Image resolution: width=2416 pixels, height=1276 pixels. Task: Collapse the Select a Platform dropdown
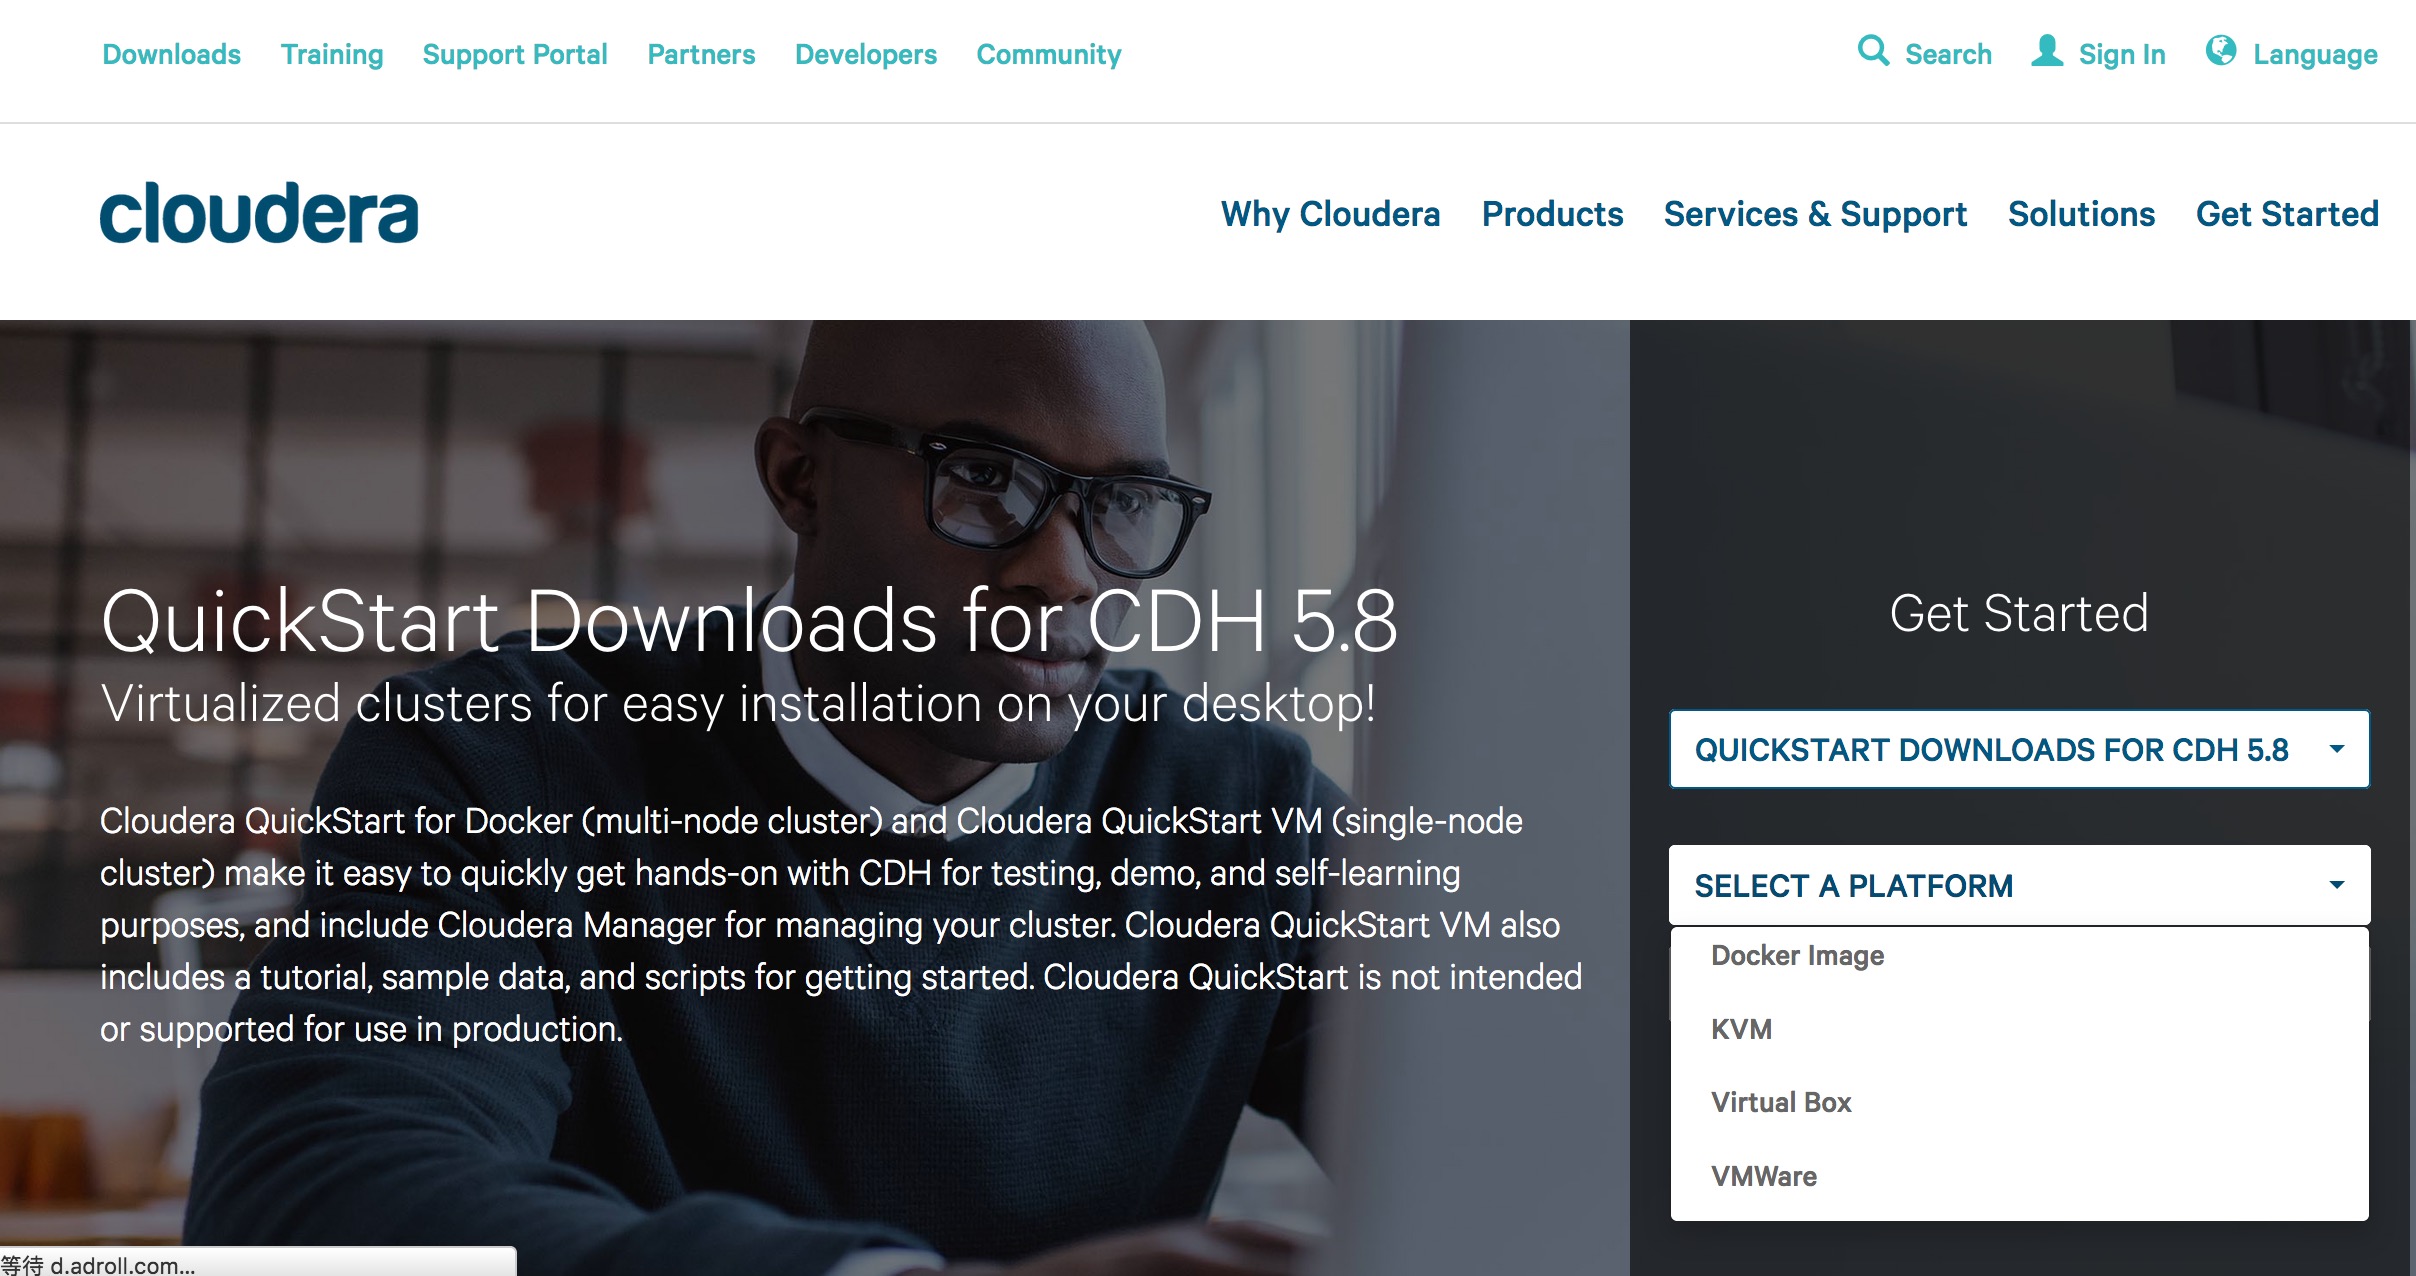(x=2337, y=885)
